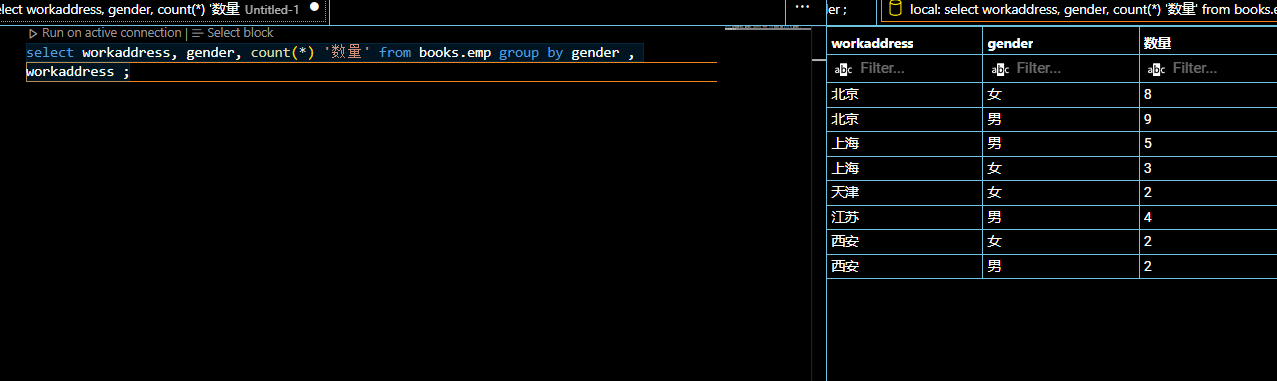Select the count cell showing 9
The height and width of the screenshot is (381, 1277).
[x=1208, y=119]
